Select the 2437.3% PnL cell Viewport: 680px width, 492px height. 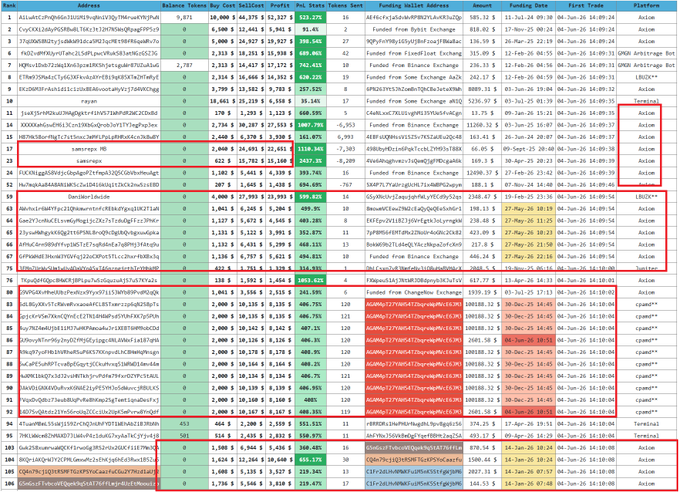311,161
